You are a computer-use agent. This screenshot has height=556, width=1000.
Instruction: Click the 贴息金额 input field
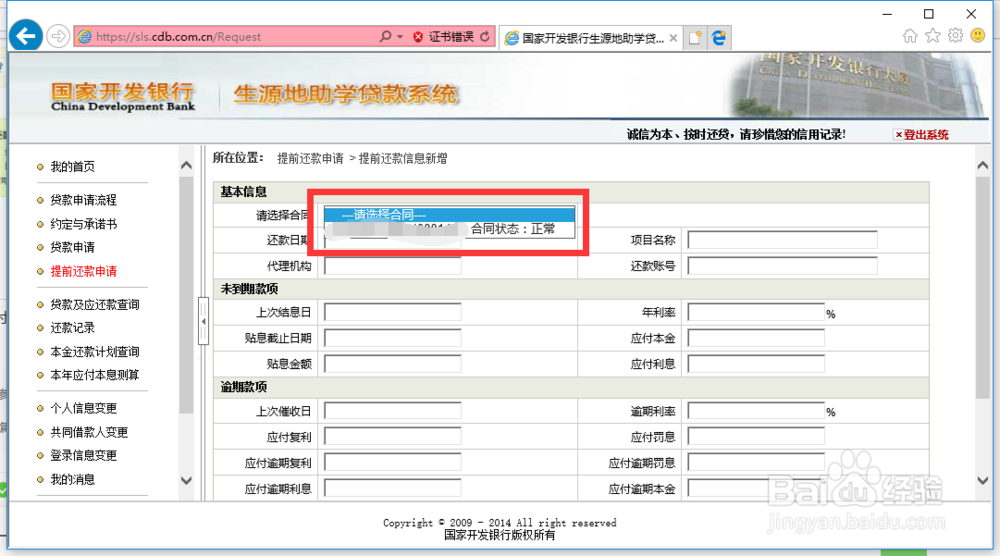click(393, 364)
